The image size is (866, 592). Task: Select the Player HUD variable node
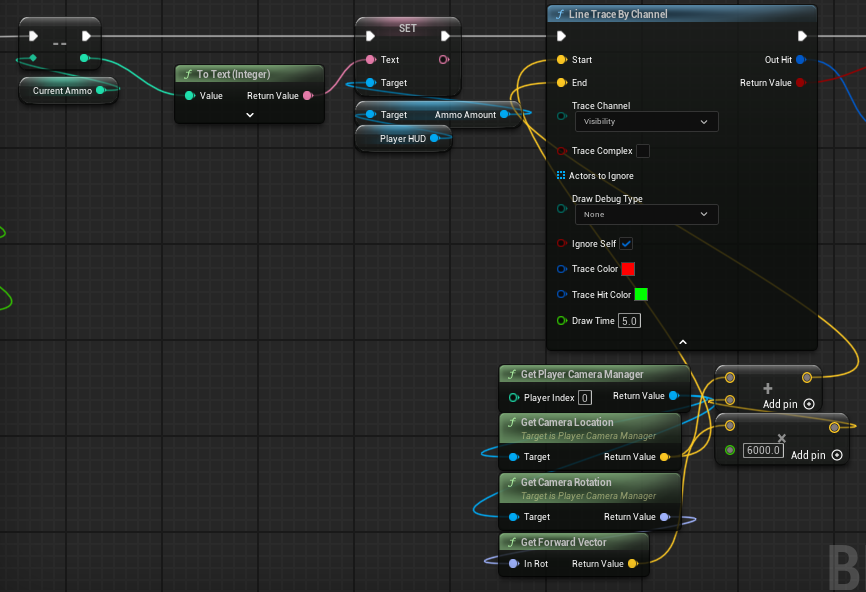403,139
